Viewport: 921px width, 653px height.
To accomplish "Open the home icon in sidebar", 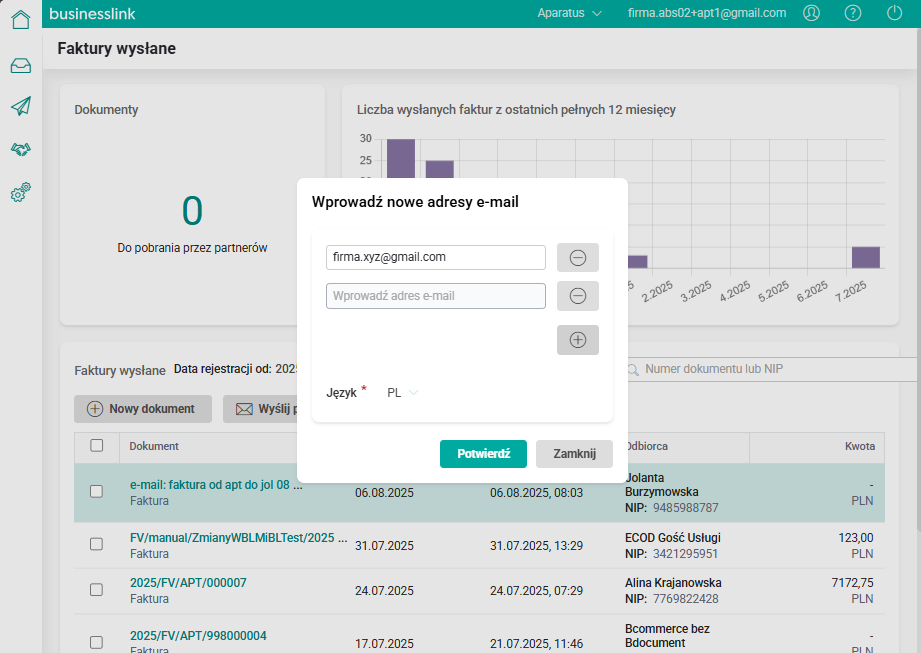I will [20, 18].
